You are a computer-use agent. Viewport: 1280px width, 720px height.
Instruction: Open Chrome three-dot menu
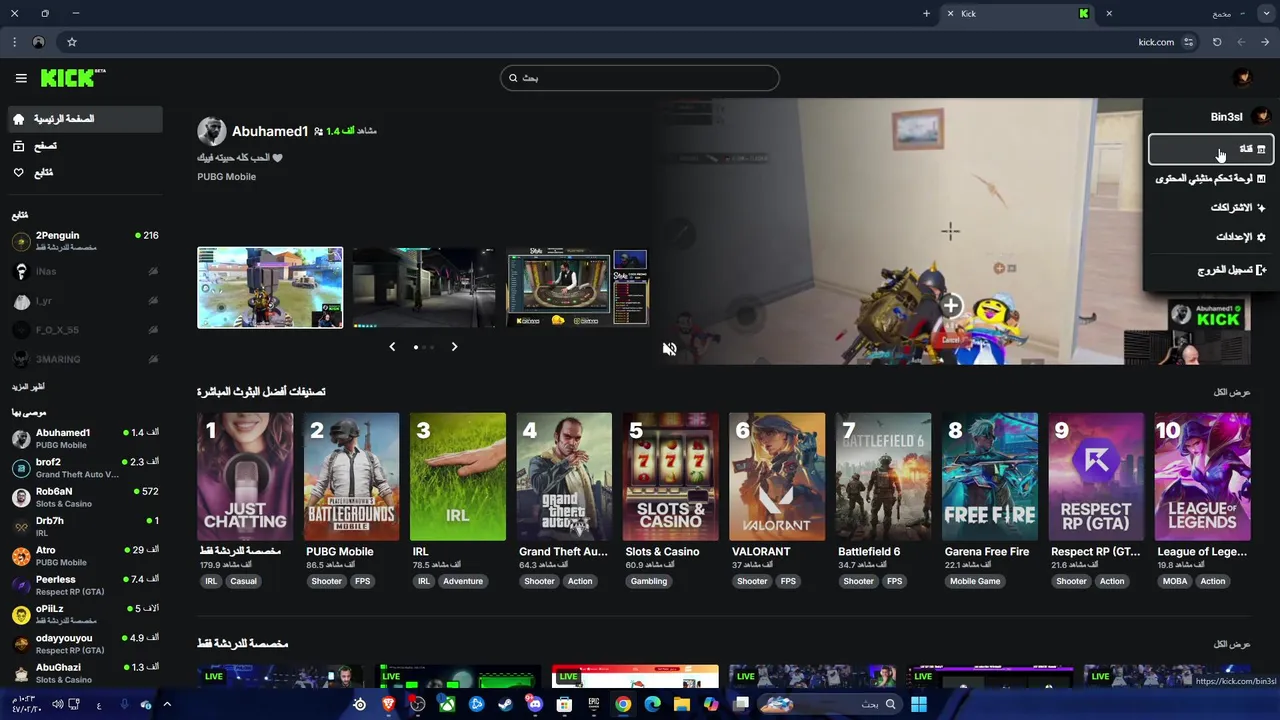[x=14, y=42]
